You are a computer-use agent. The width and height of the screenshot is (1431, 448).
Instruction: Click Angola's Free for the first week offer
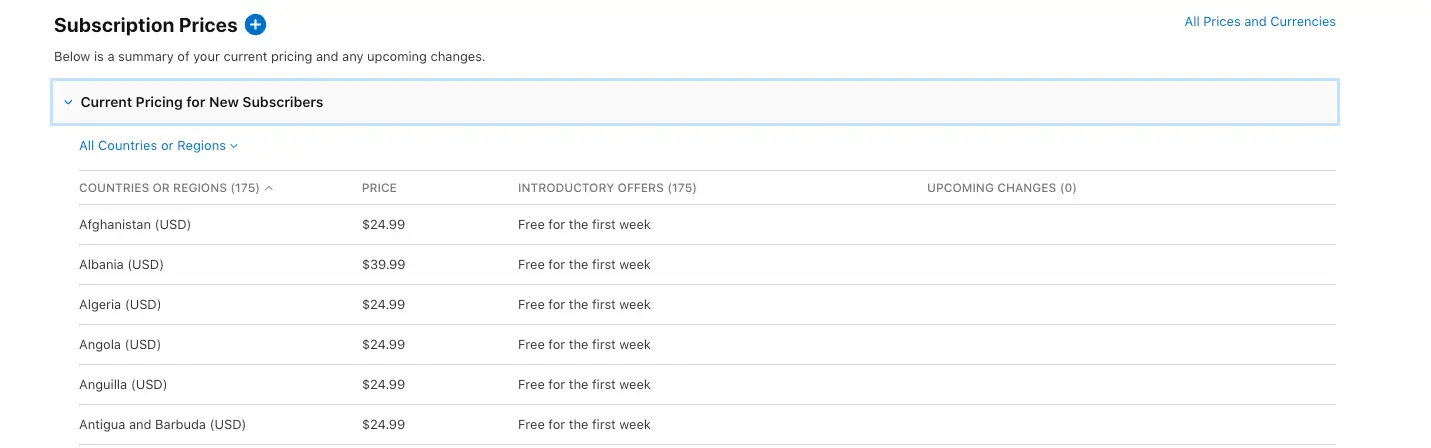coord(584,345)
